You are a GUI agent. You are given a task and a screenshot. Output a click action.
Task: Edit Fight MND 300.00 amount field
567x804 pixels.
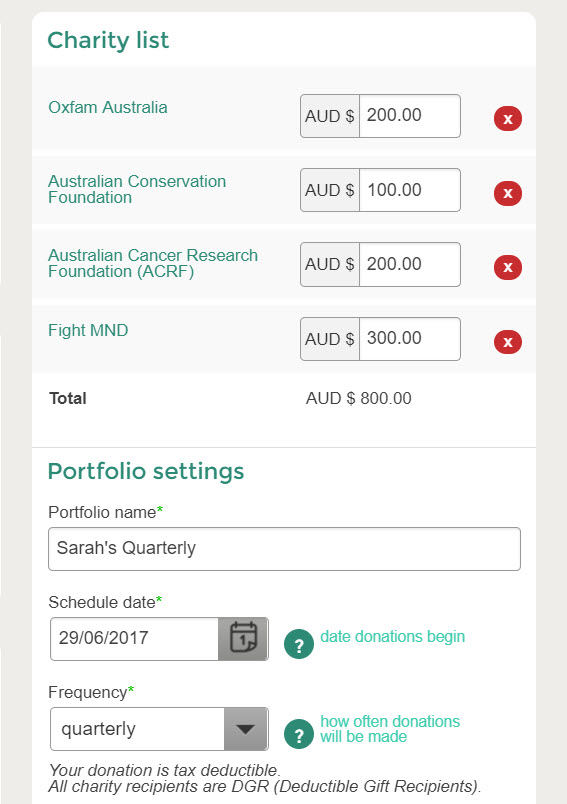tap(410, 339)
